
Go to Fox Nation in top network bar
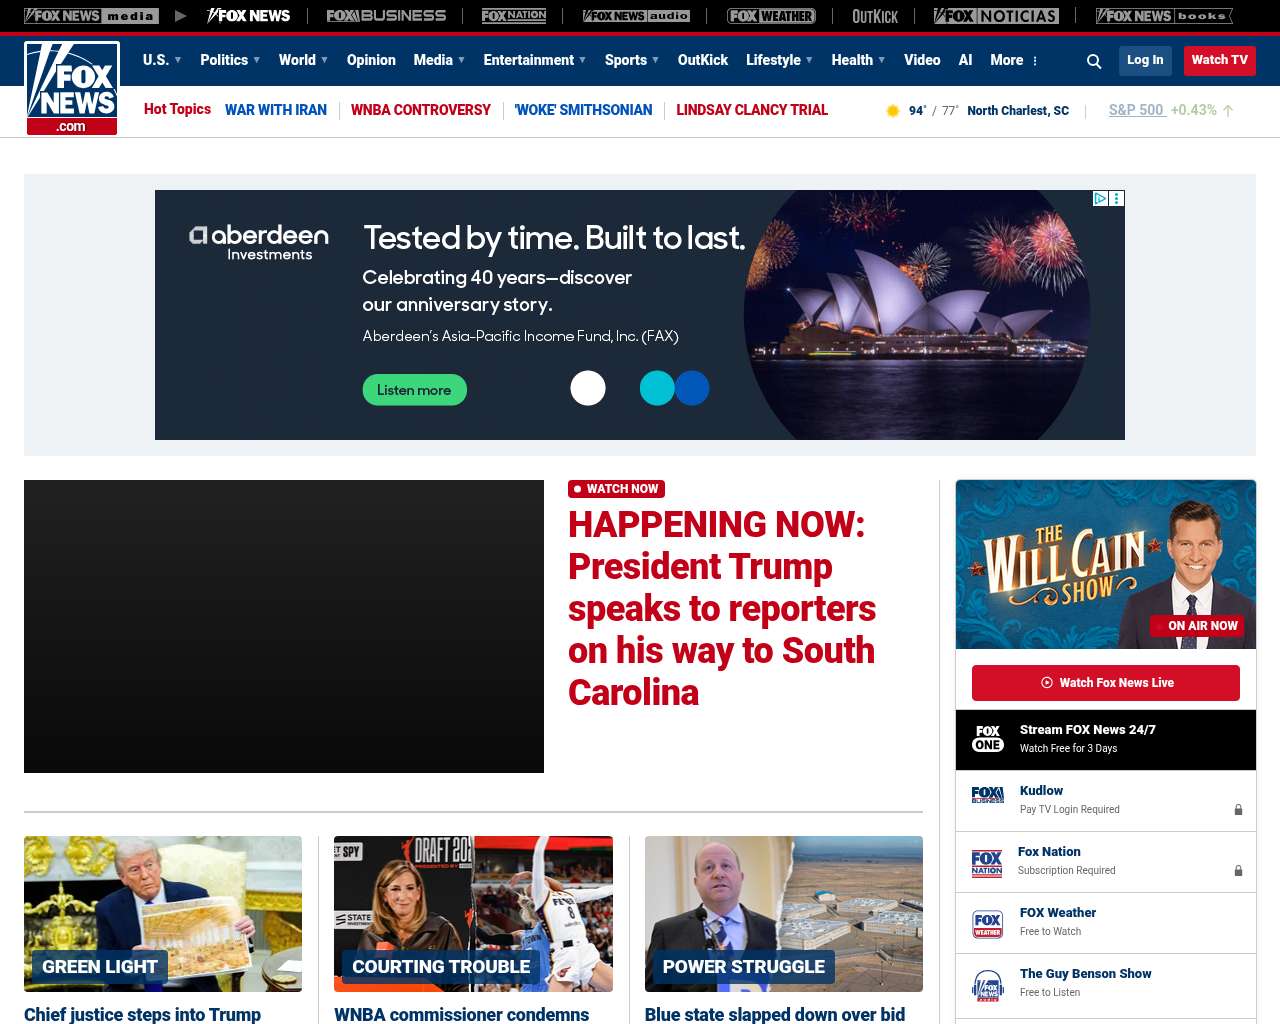(x=514, y=16)
